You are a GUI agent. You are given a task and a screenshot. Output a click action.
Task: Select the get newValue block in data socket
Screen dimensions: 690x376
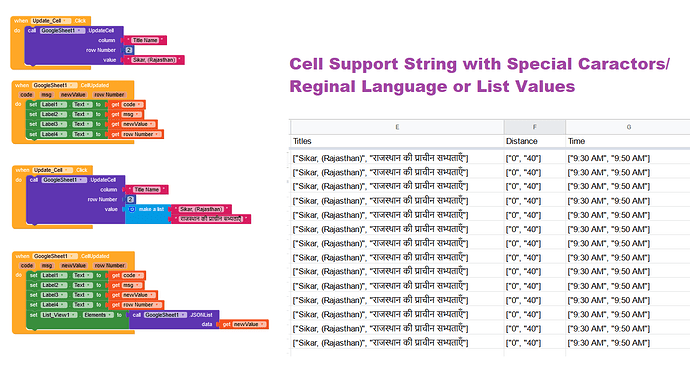tap(244, 324)
